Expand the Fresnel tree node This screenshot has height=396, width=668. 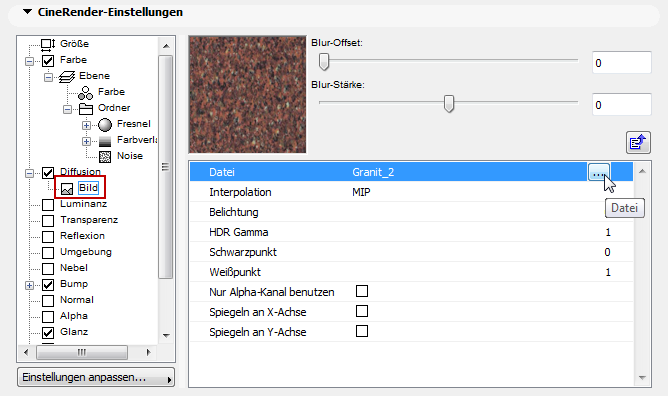[86, 125]
